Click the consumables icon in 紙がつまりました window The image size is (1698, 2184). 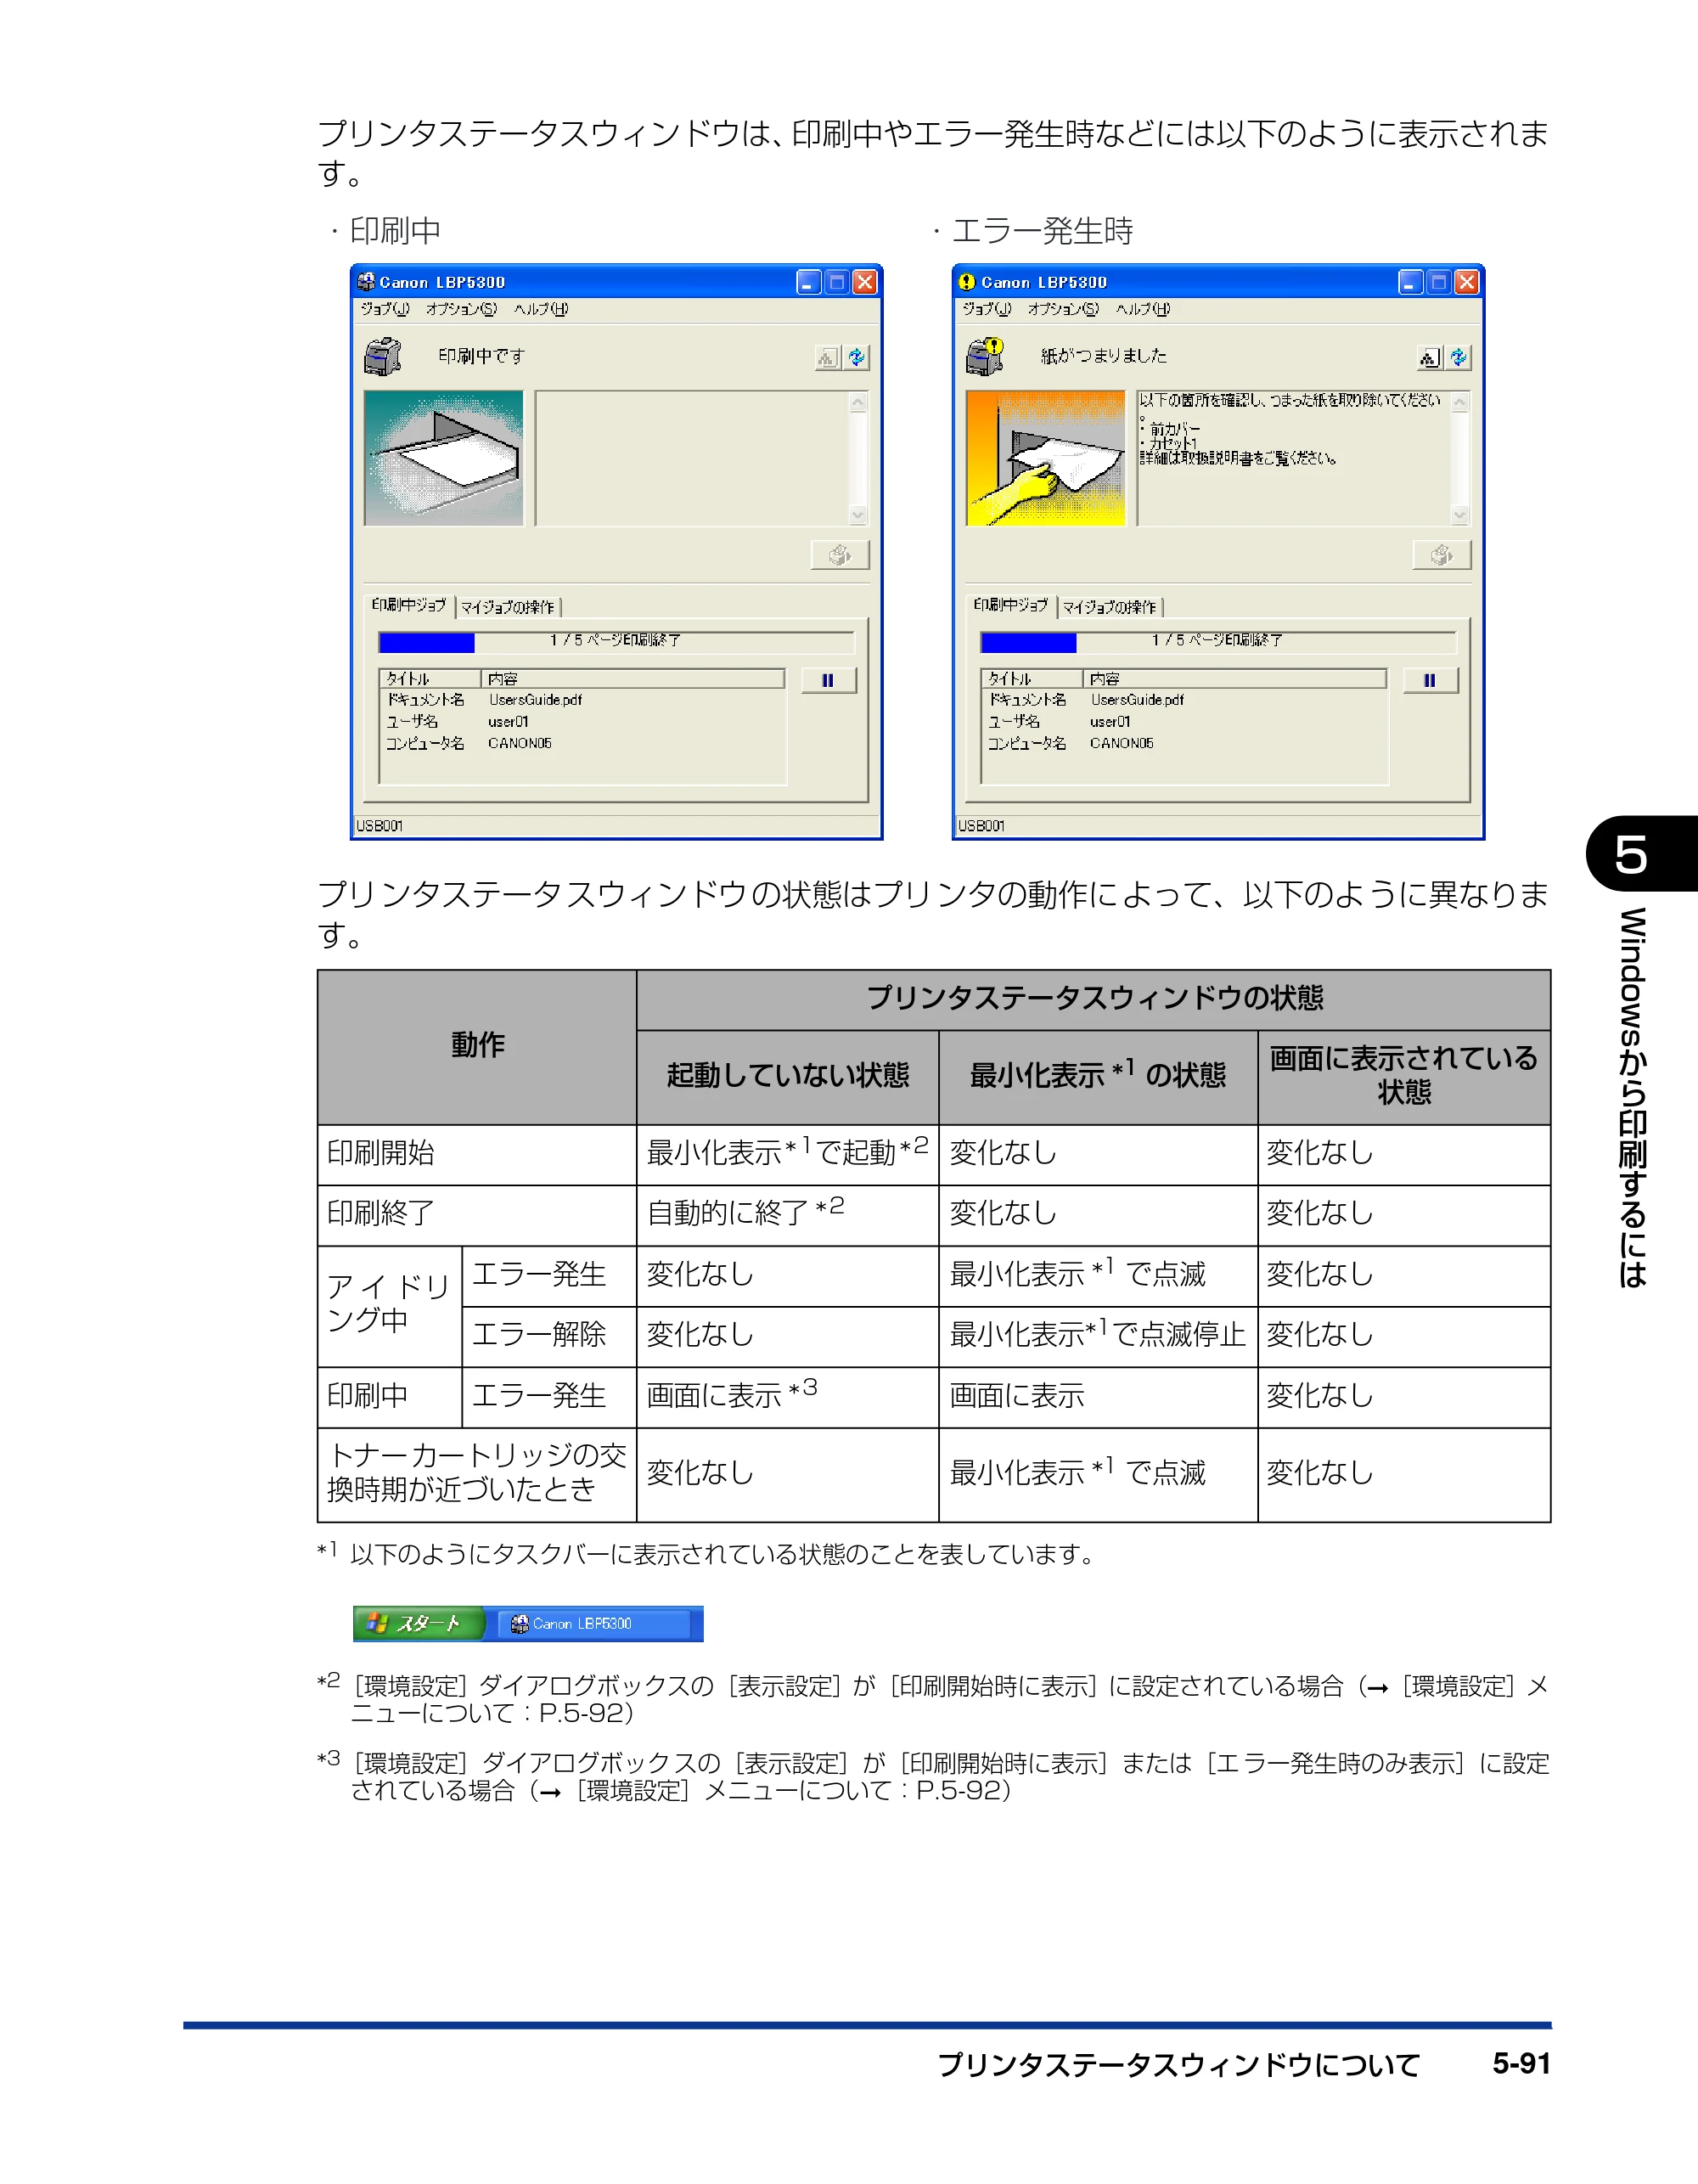(1428, 357)
